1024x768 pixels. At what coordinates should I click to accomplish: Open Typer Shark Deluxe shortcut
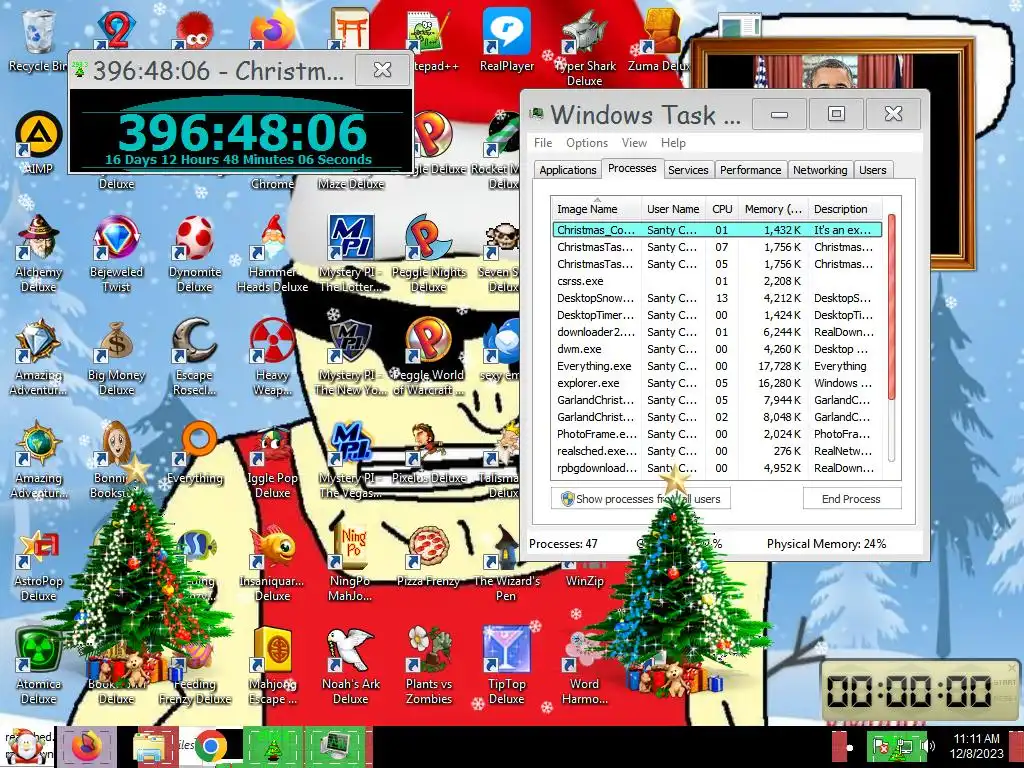pos(584,47)
